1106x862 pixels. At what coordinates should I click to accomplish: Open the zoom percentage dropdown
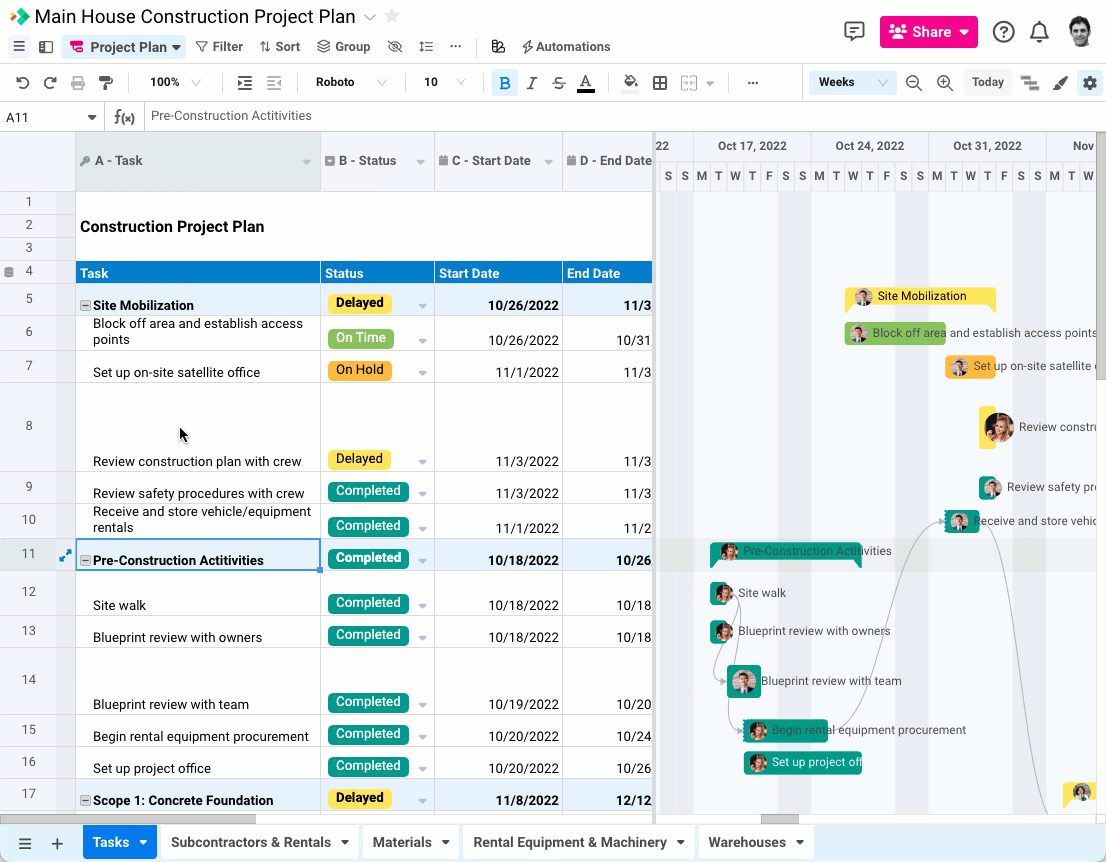[x=175, y=83]
